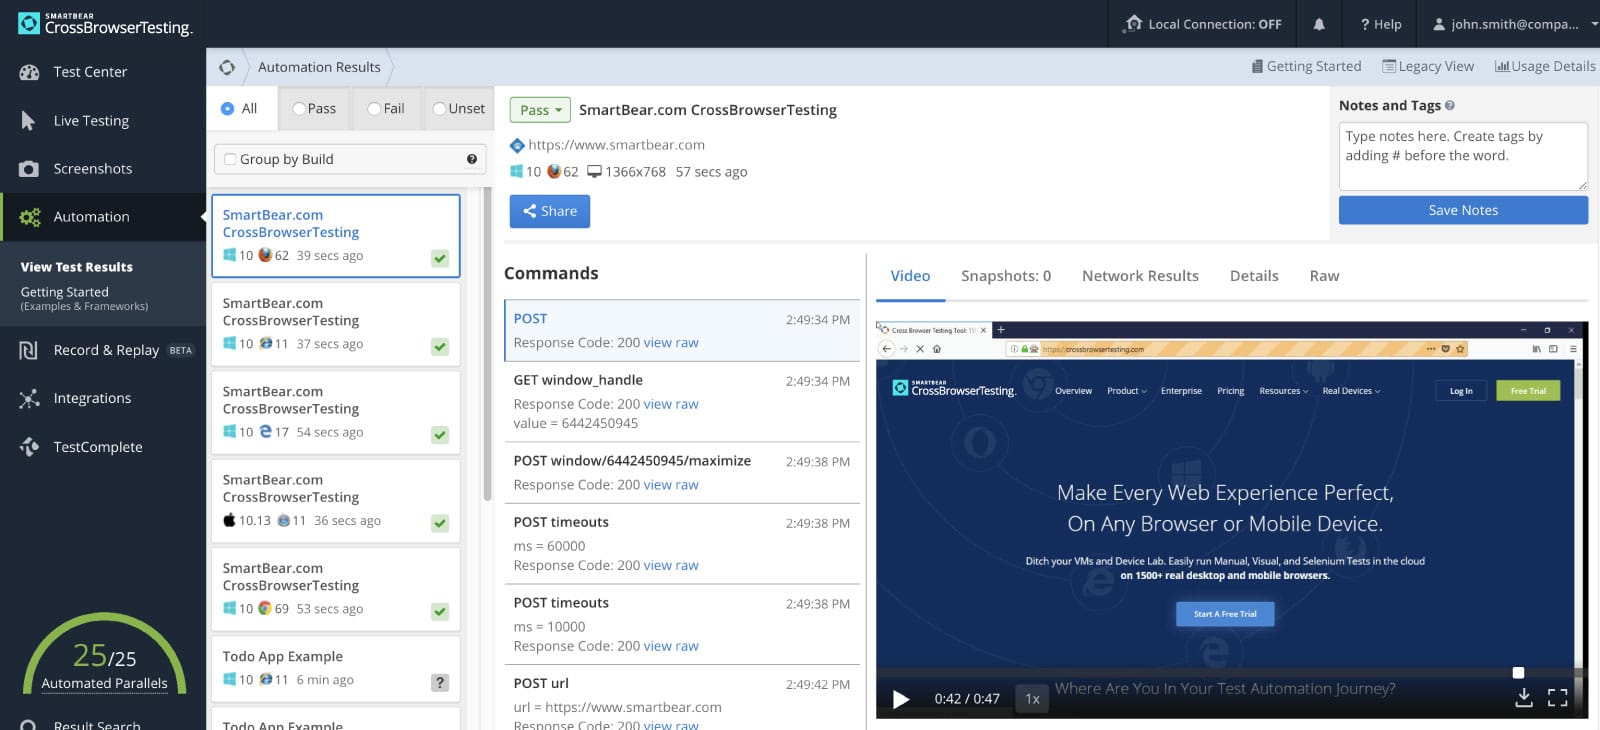1600x730 pixels.
Task: Open Test Center from the sidebar
Action: (x=90, y=72)
